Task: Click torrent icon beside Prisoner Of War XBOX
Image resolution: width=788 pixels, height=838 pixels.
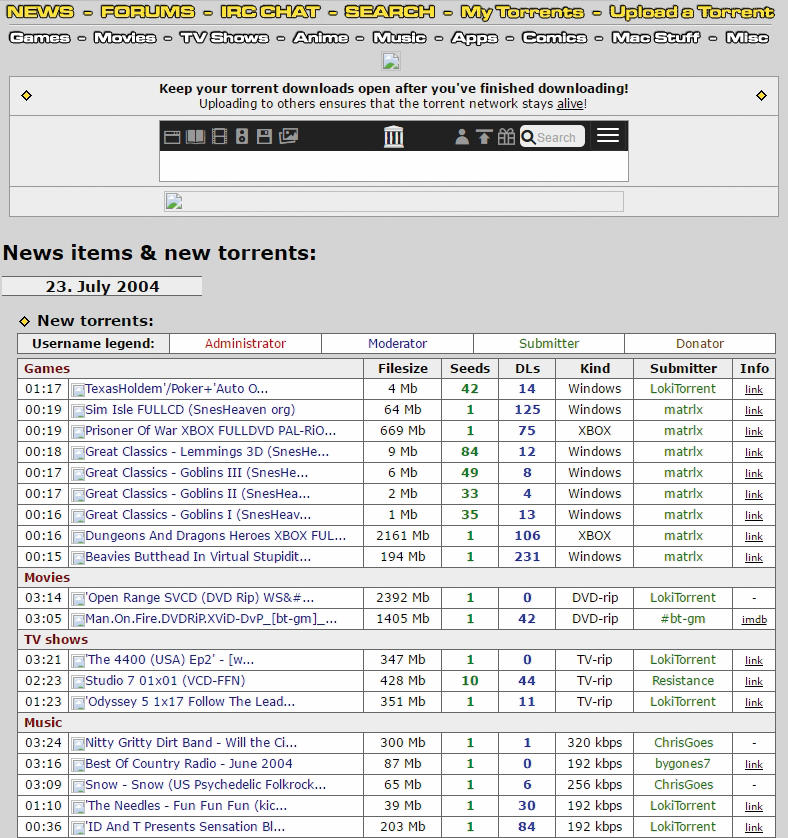Action: [x=78, y=432]
